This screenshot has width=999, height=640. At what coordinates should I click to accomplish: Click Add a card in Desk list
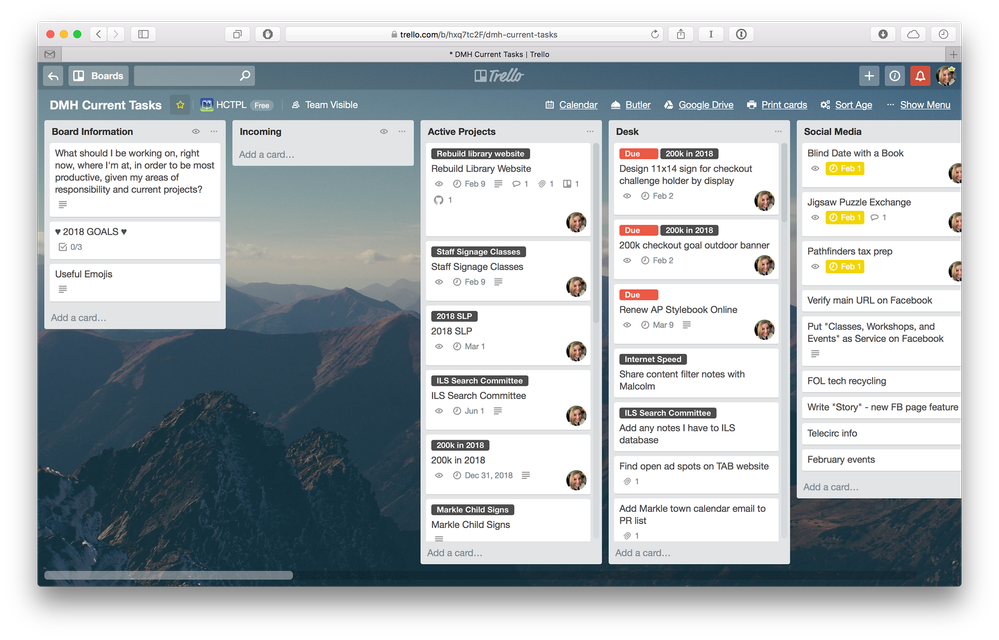point(642,553)
